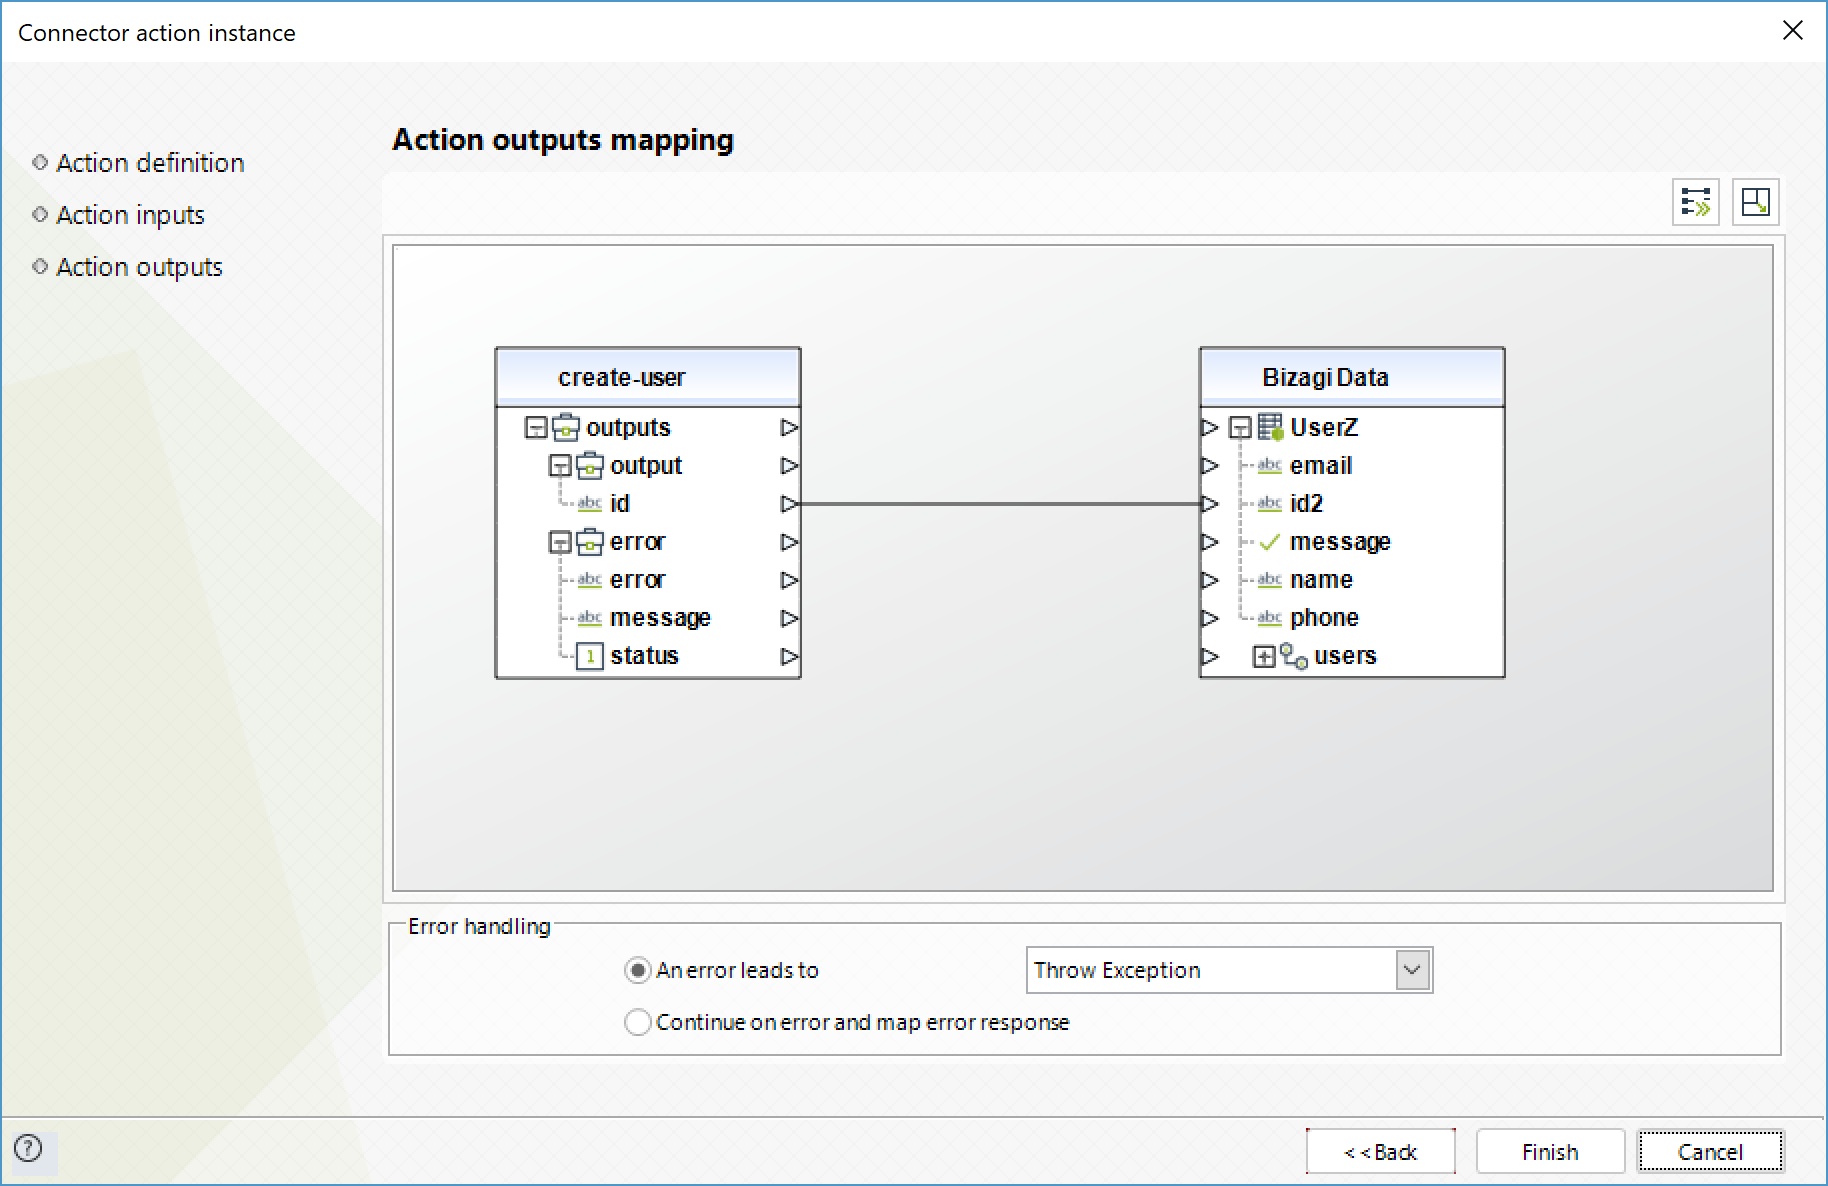The width and height of the screenshot is (1828, 1186).
Task: Select the 'name' attribute row
Action: pyautogui.click(x=1321, y=579)
